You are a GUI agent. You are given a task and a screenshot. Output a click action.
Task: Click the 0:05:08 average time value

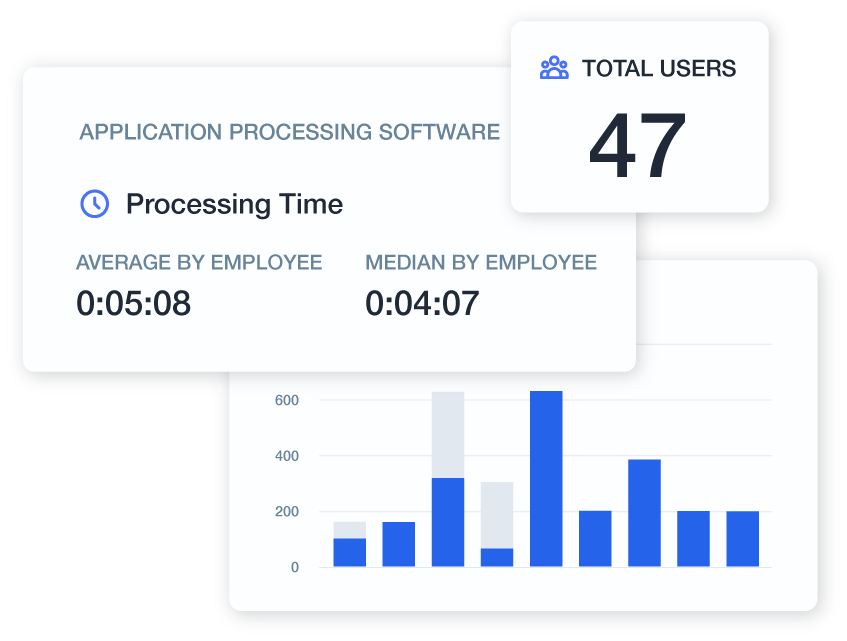tap(133, 303)
